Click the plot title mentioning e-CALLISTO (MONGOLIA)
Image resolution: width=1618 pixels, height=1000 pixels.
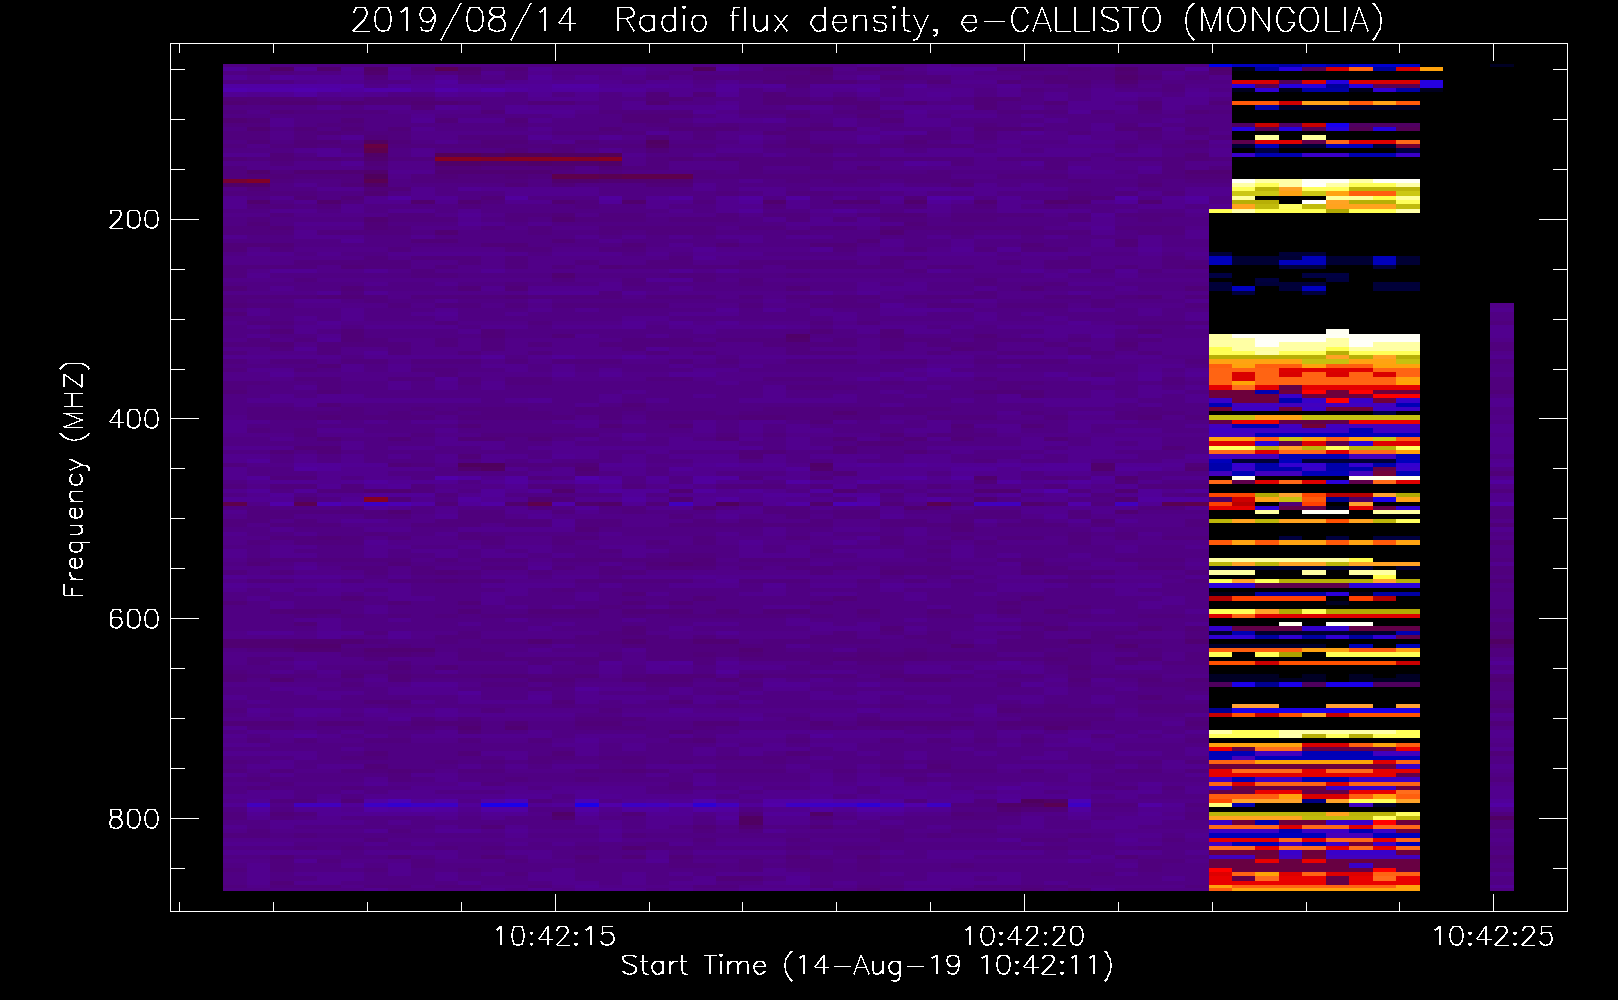pos(867,20)
